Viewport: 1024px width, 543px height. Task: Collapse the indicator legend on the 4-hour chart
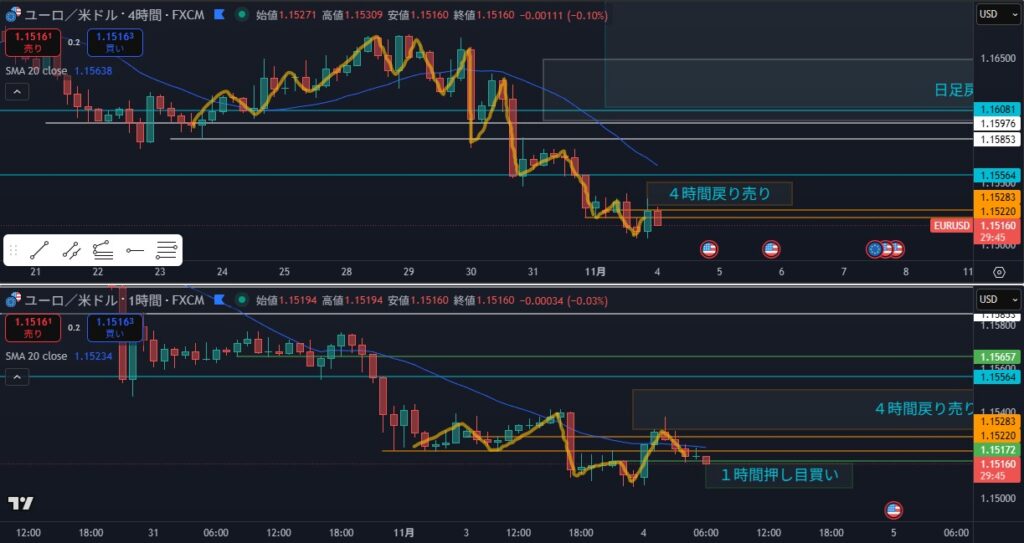tap(17, 92)
